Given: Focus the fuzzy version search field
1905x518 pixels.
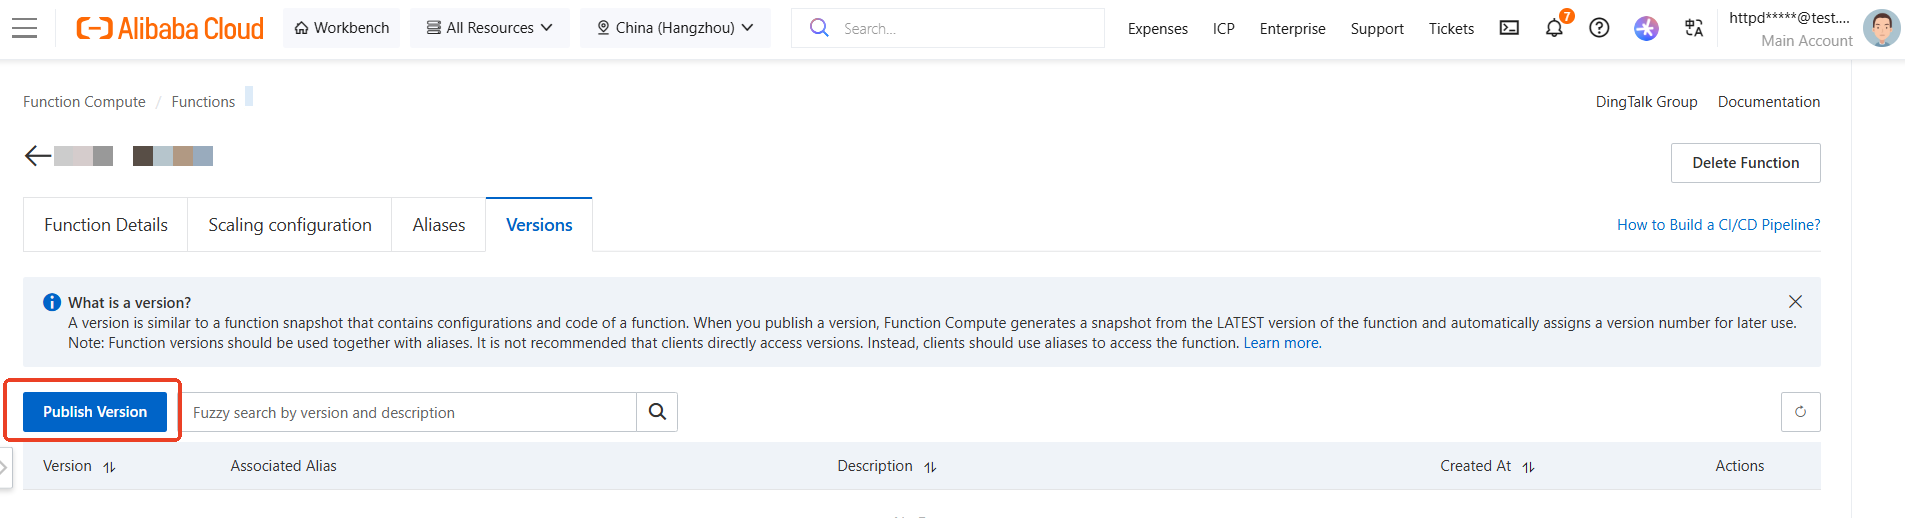Looking at the screenshot, I should pos(410,412).
